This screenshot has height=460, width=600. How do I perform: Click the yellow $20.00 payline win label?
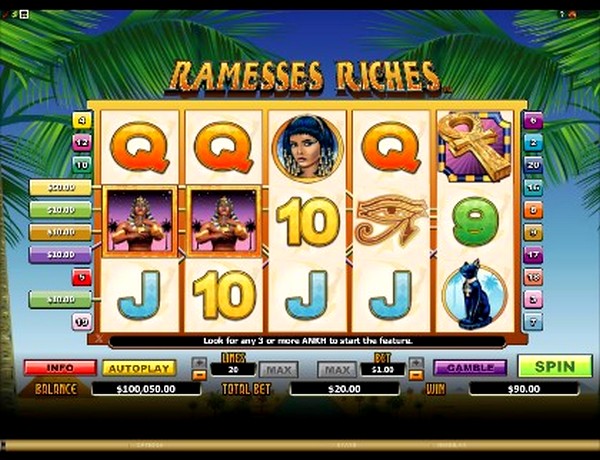pyautogui.click(x=60, y=188)
